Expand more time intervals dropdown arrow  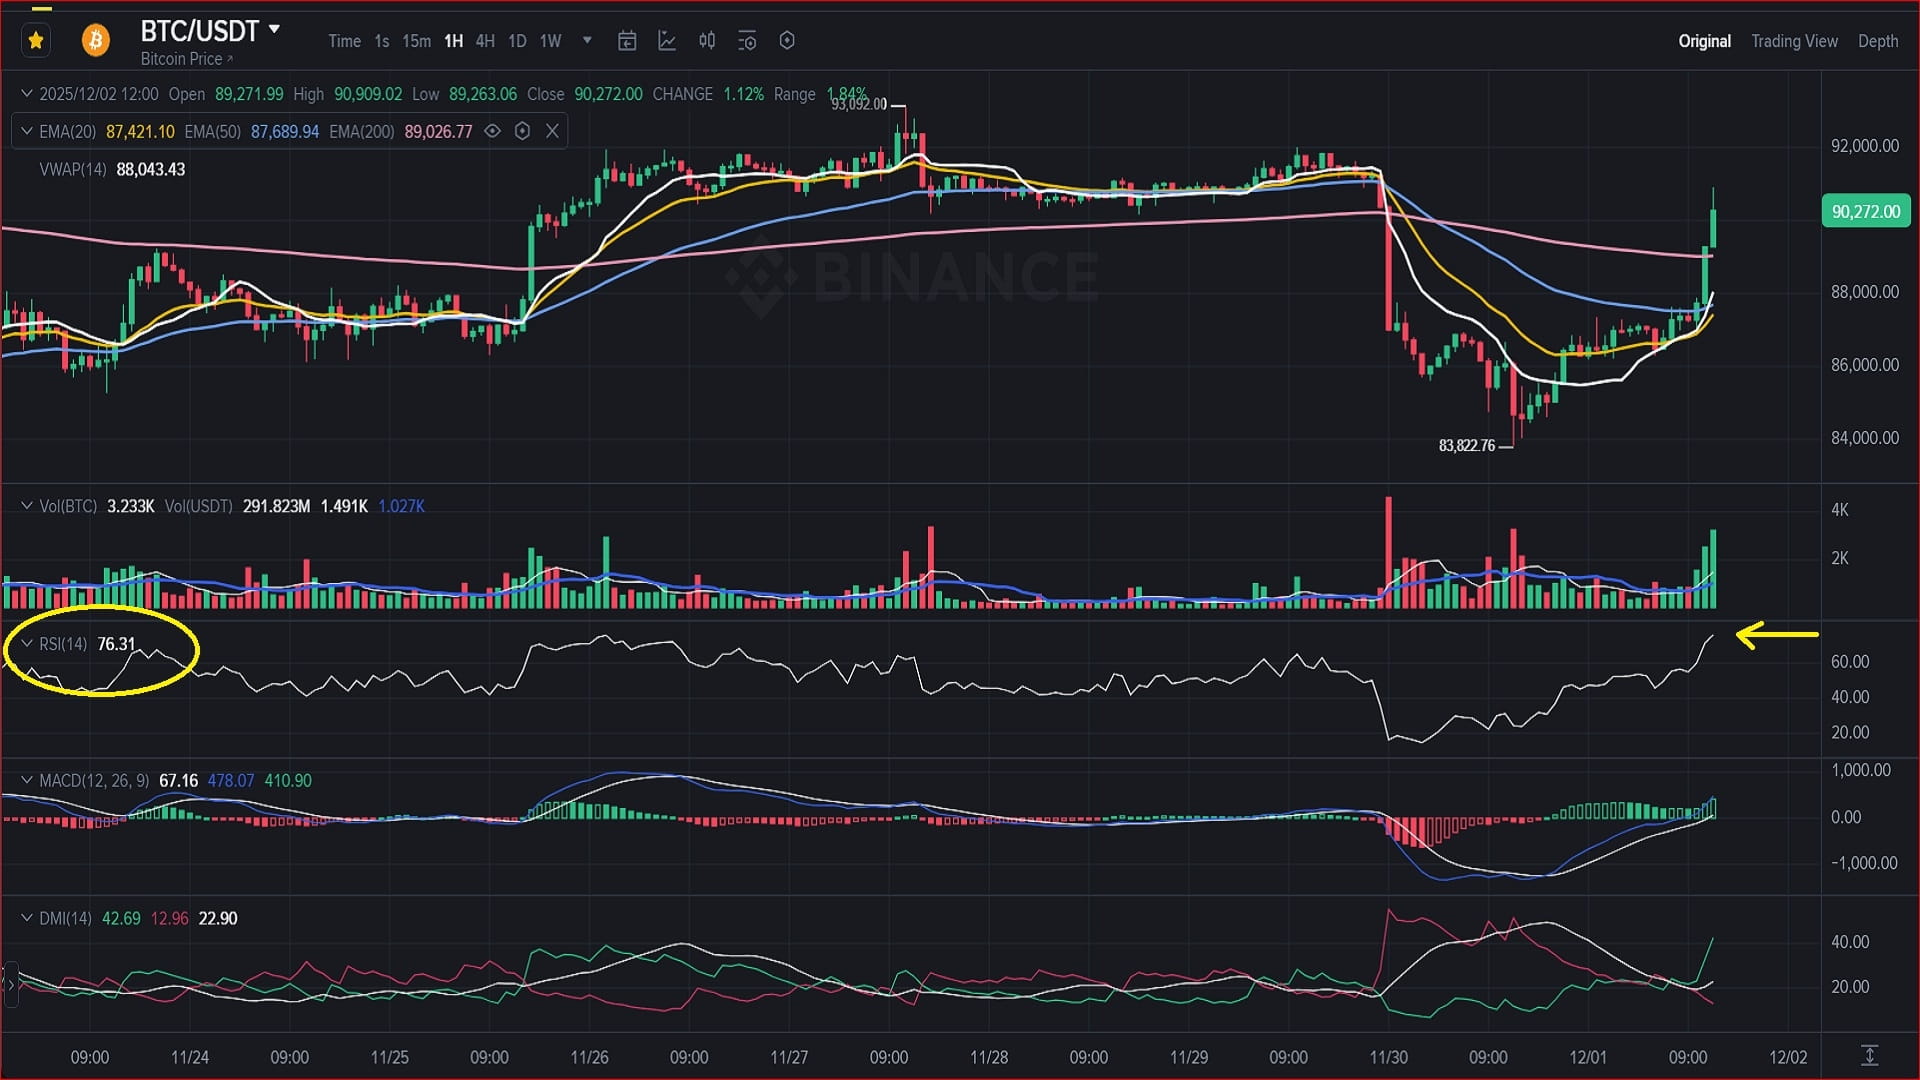587,41
